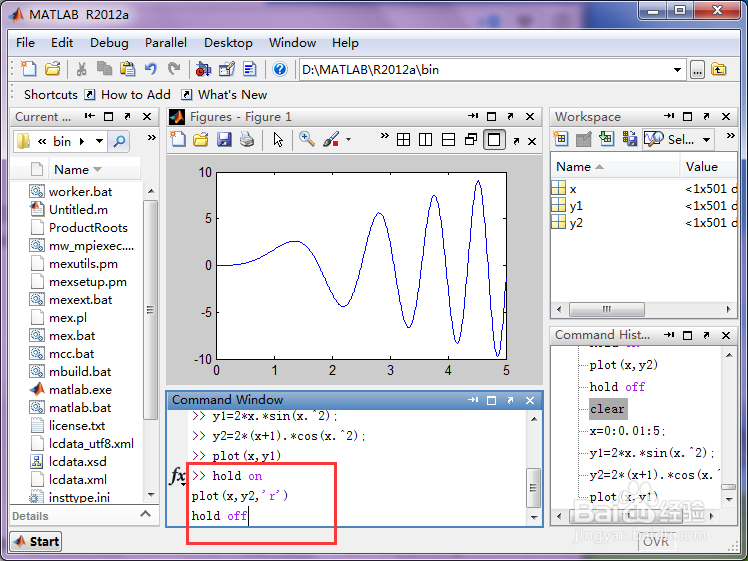Browse for folder with ellipsis button
The height and width of the screenshot is (561, 748).
tap(697, 70)
